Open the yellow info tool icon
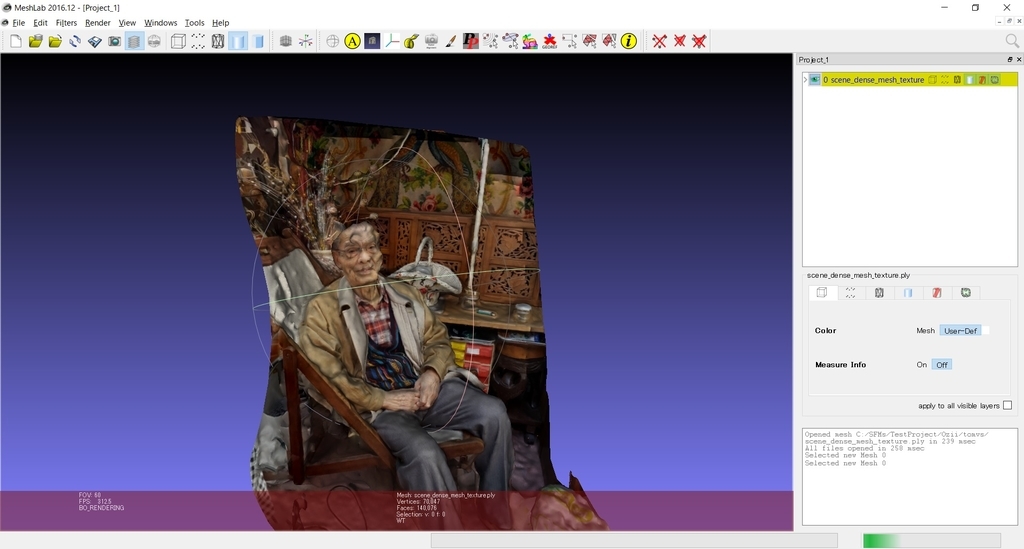 coord(629,41)
